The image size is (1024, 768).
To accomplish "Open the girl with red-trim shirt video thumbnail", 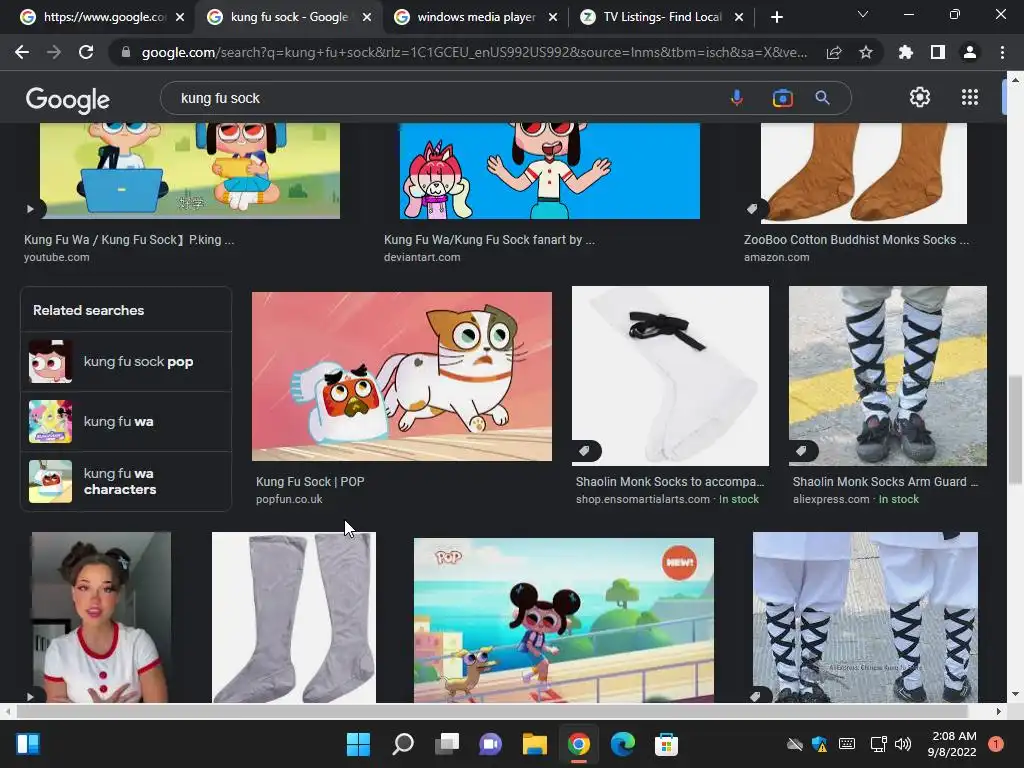I will coord(101,617).
